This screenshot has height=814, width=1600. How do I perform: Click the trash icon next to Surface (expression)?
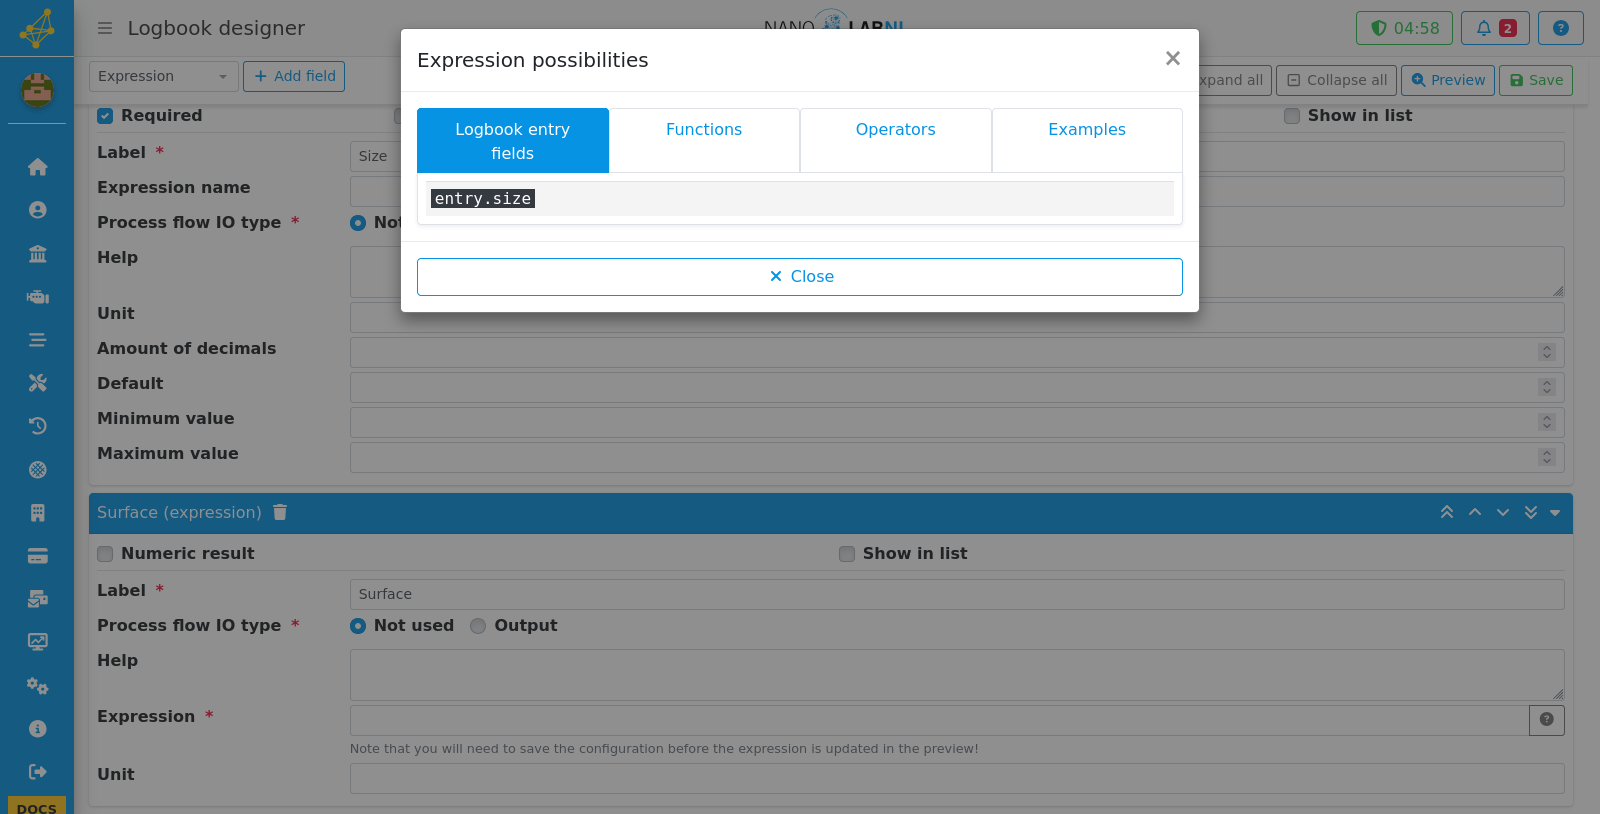coord(280,512)
